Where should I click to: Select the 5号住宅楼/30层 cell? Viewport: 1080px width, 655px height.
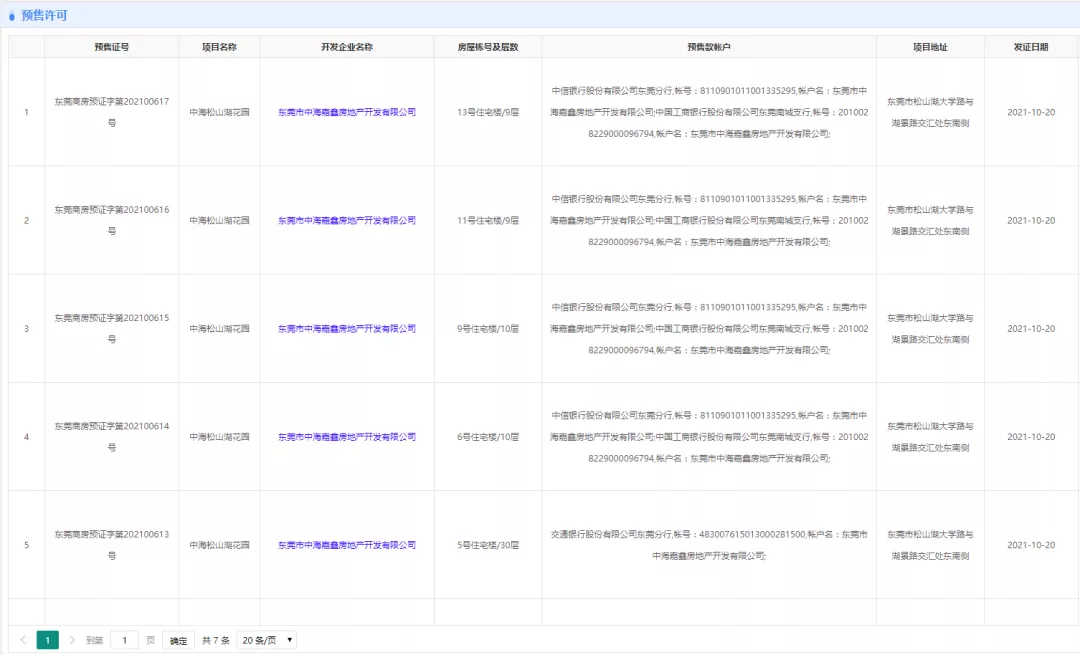488,545
